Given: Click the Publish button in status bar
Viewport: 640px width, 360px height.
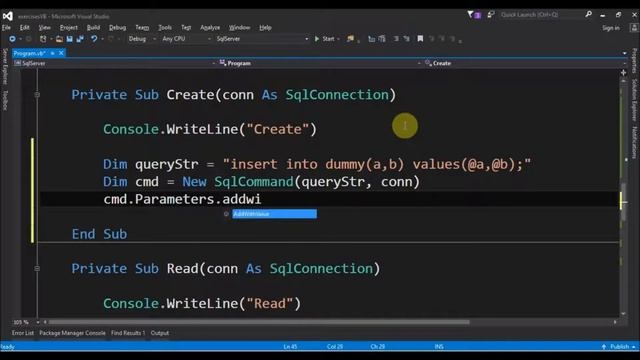Looking at the screenshot, I should coord(619,347).
